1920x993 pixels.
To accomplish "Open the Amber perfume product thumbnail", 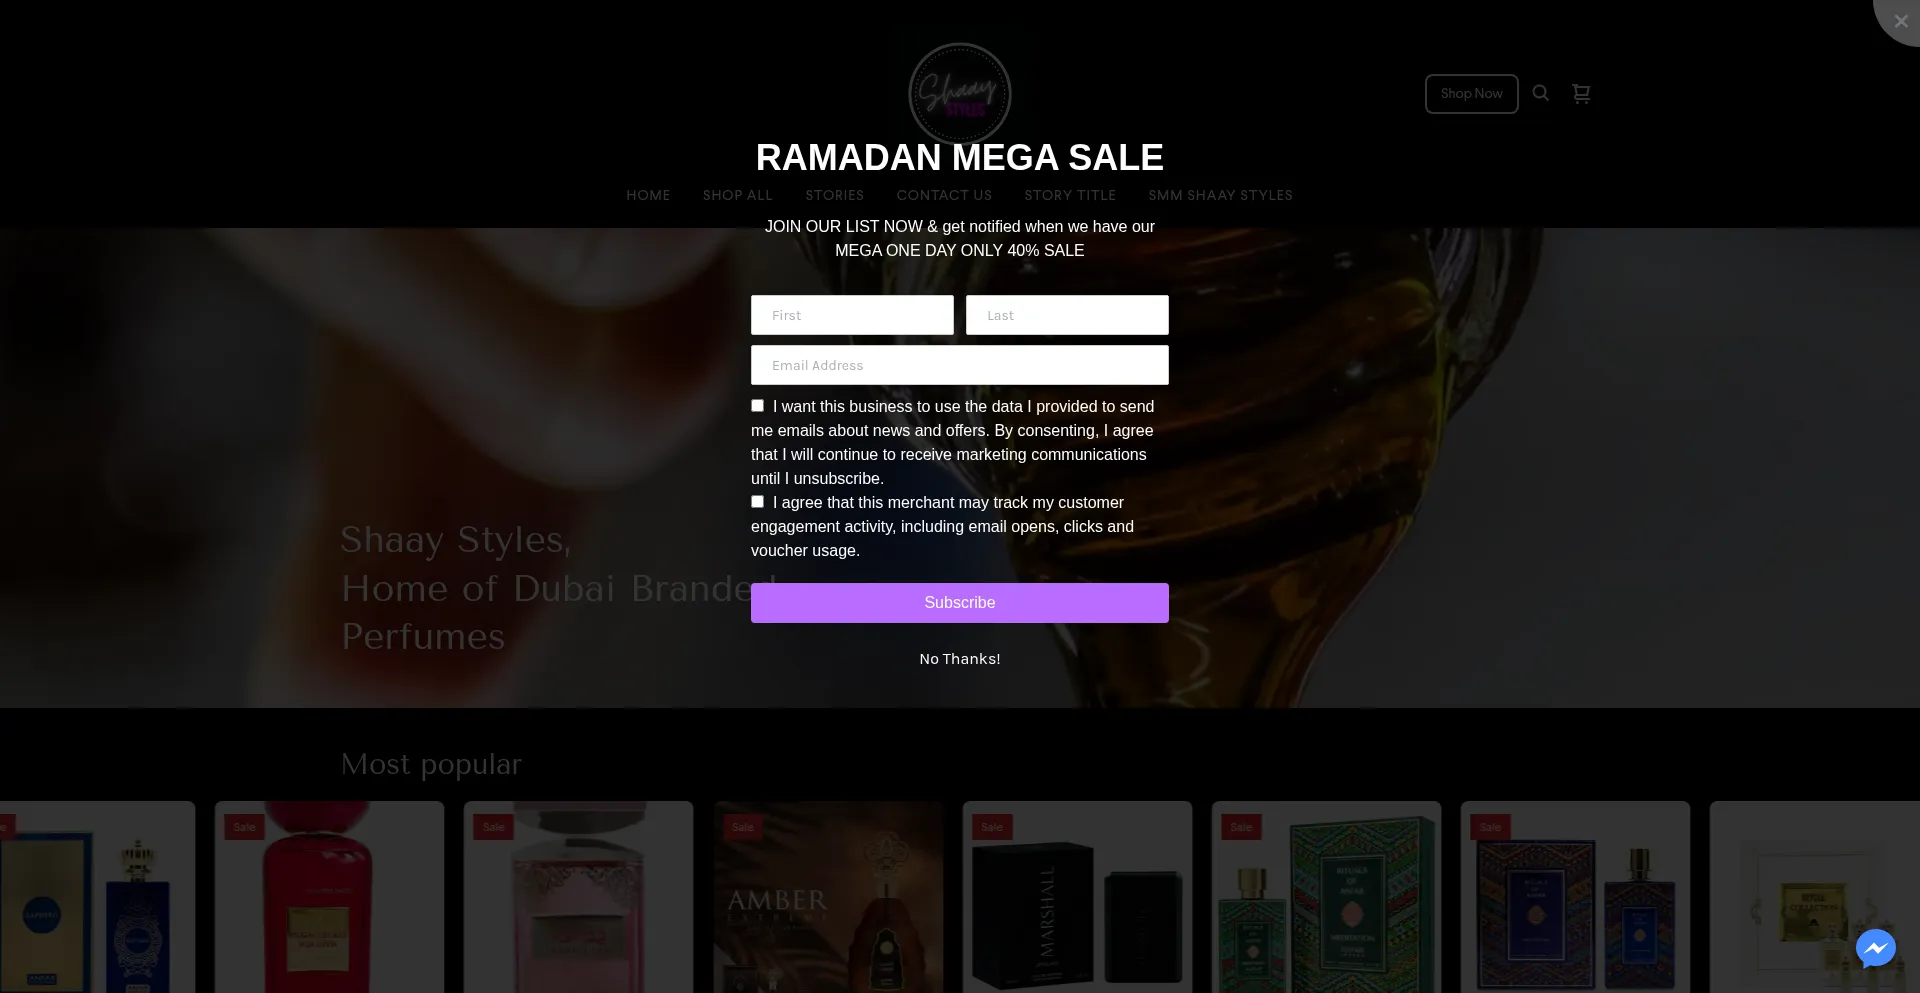I will click(x=828, y=897).
